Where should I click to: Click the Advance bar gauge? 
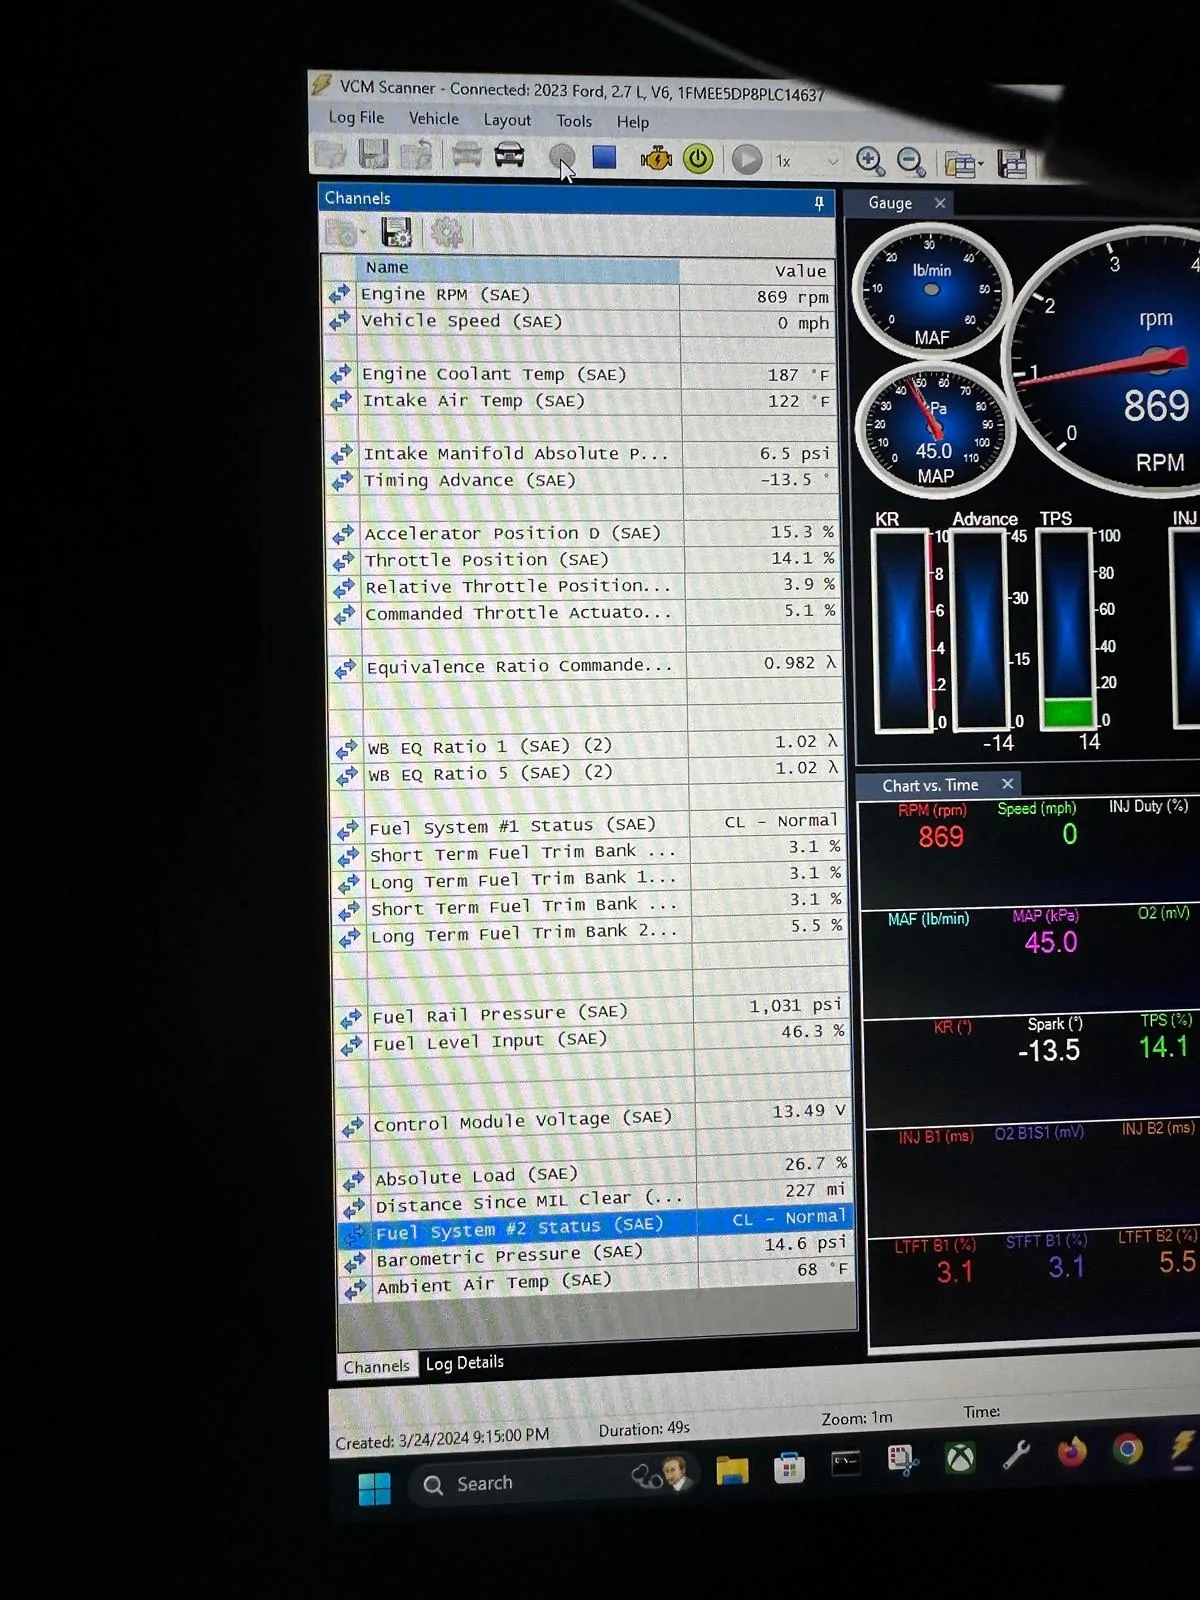pos(982,630)
